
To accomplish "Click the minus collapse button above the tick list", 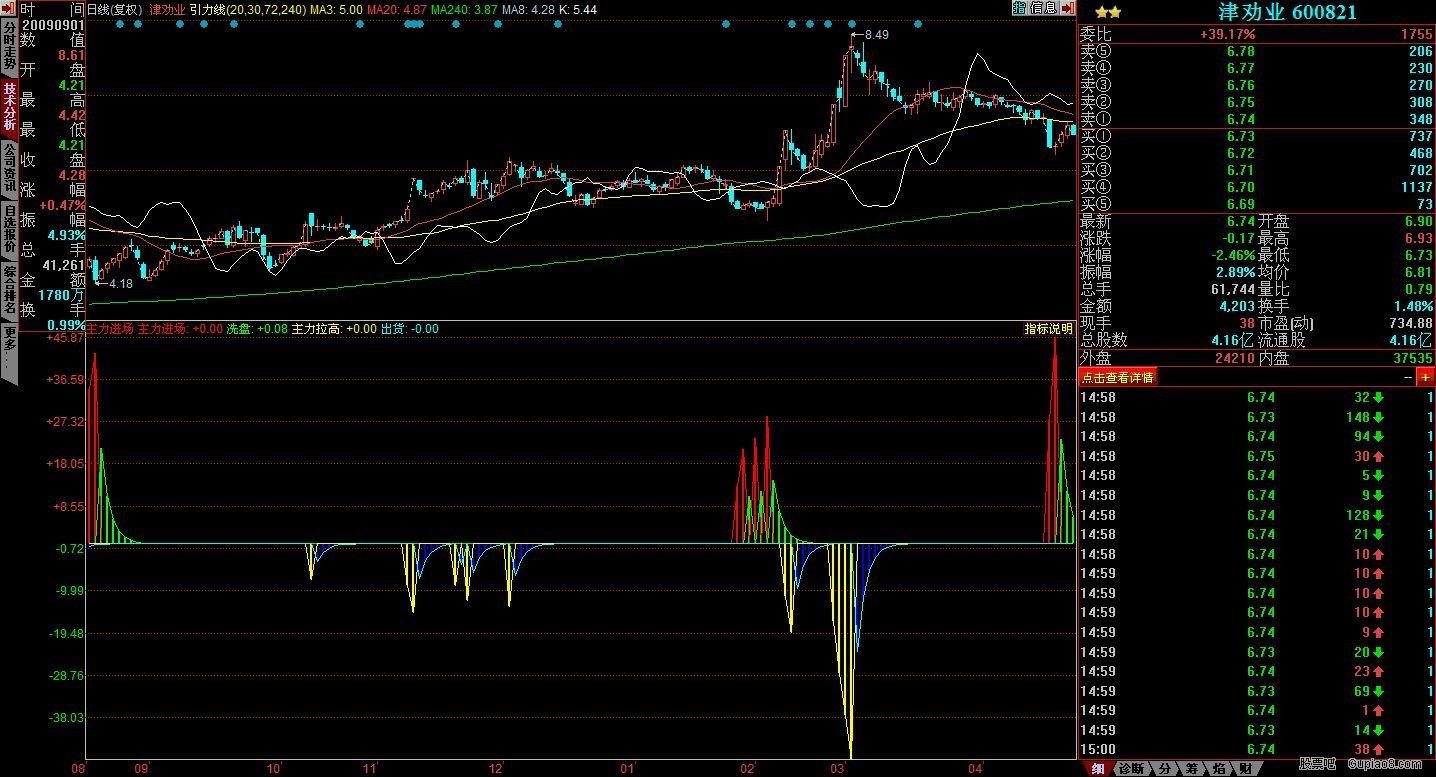I will tap(1408, 377).
